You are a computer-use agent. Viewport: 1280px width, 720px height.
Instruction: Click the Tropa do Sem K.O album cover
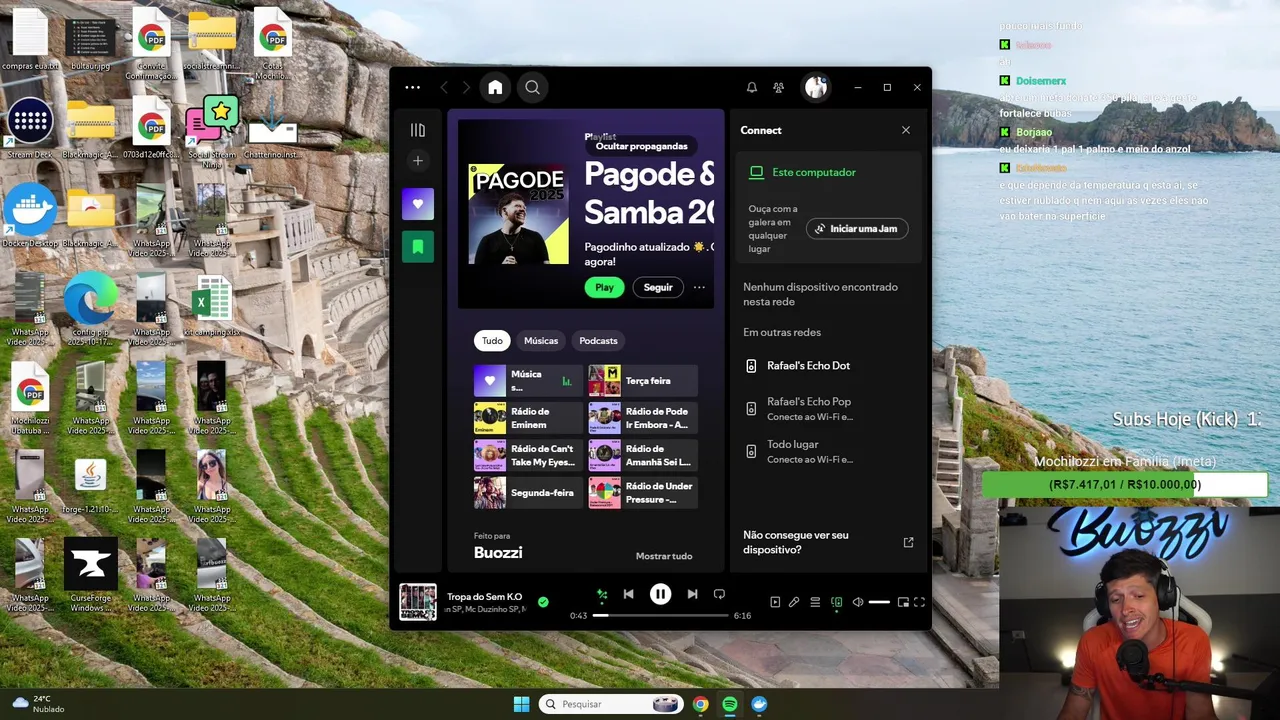tap(418, 602)
